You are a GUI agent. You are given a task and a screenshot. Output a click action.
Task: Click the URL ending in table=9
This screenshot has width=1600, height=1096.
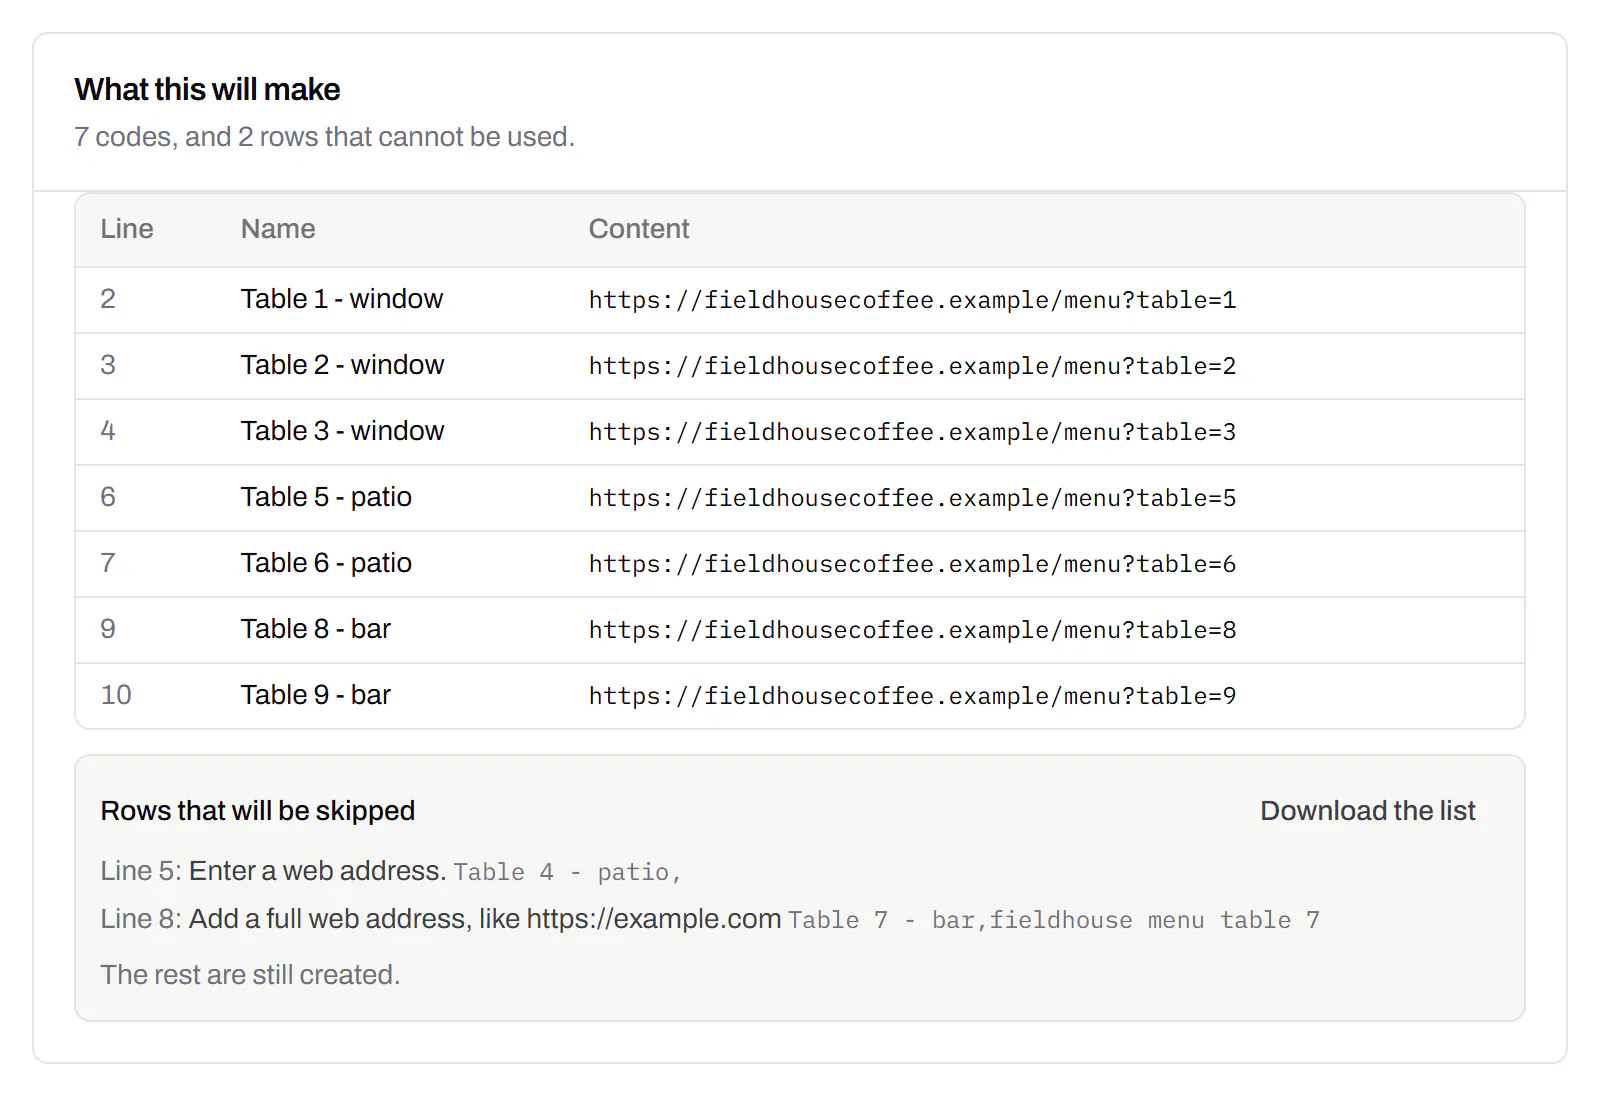click(912, 696)
